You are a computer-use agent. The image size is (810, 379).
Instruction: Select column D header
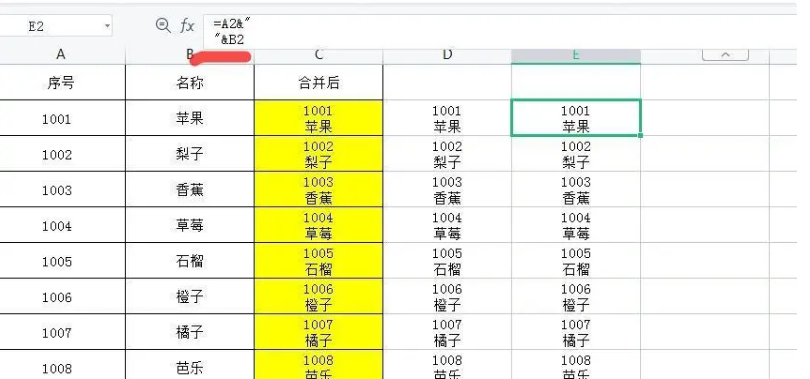pos(447,55)
